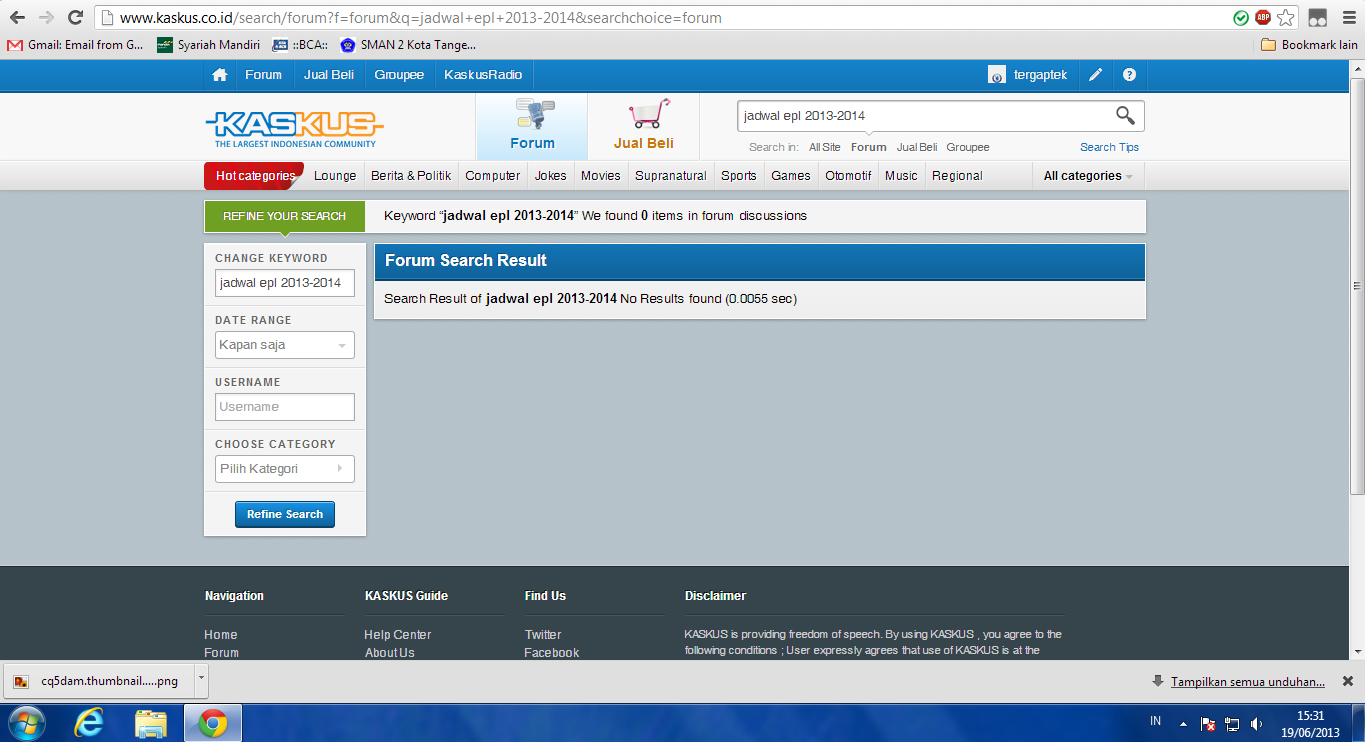Viewport: 1365px width, 742px height.
Task: Set search scope to All Site
Action: click(x=825, y=147)
